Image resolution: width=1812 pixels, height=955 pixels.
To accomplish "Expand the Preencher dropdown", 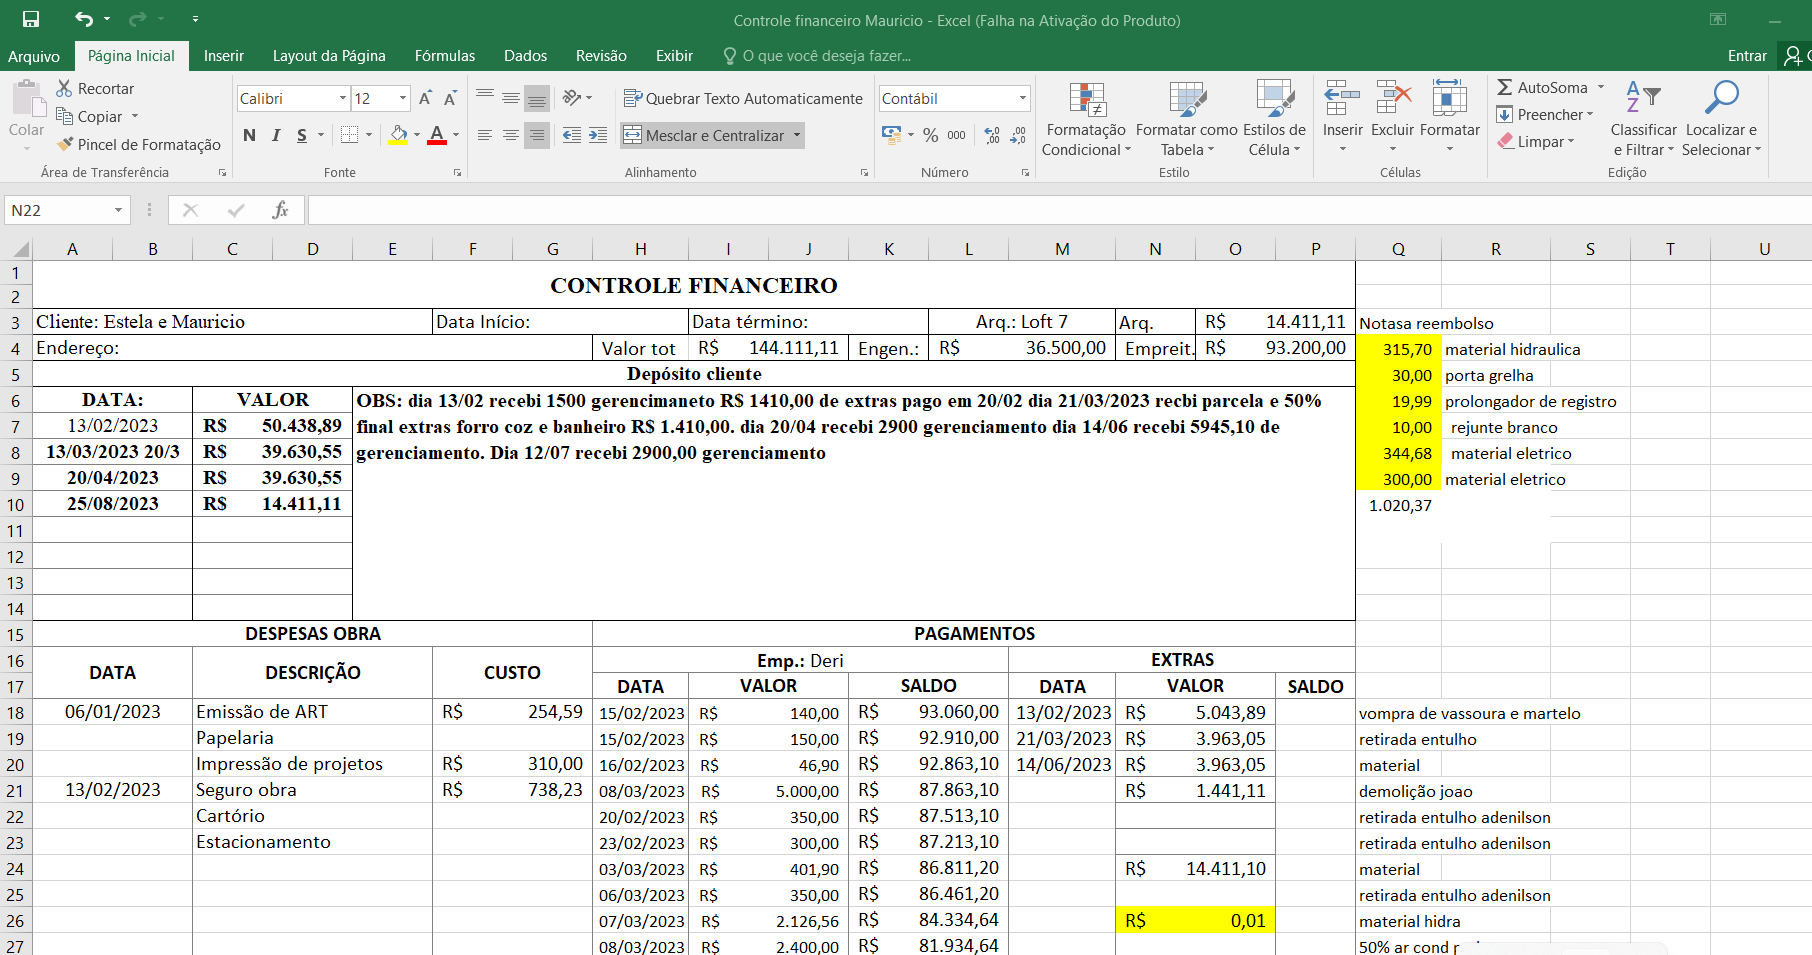I will tap(1590, 114).
